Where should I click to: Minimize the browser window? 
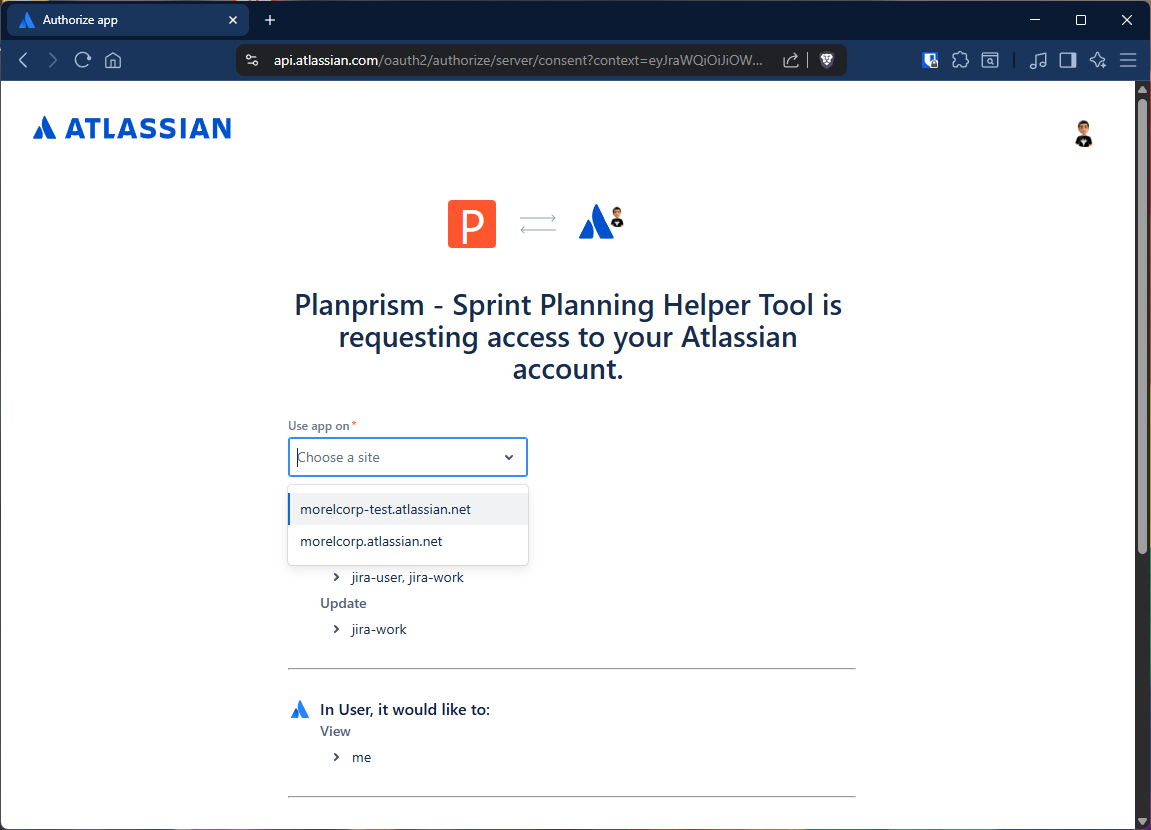1035,20
